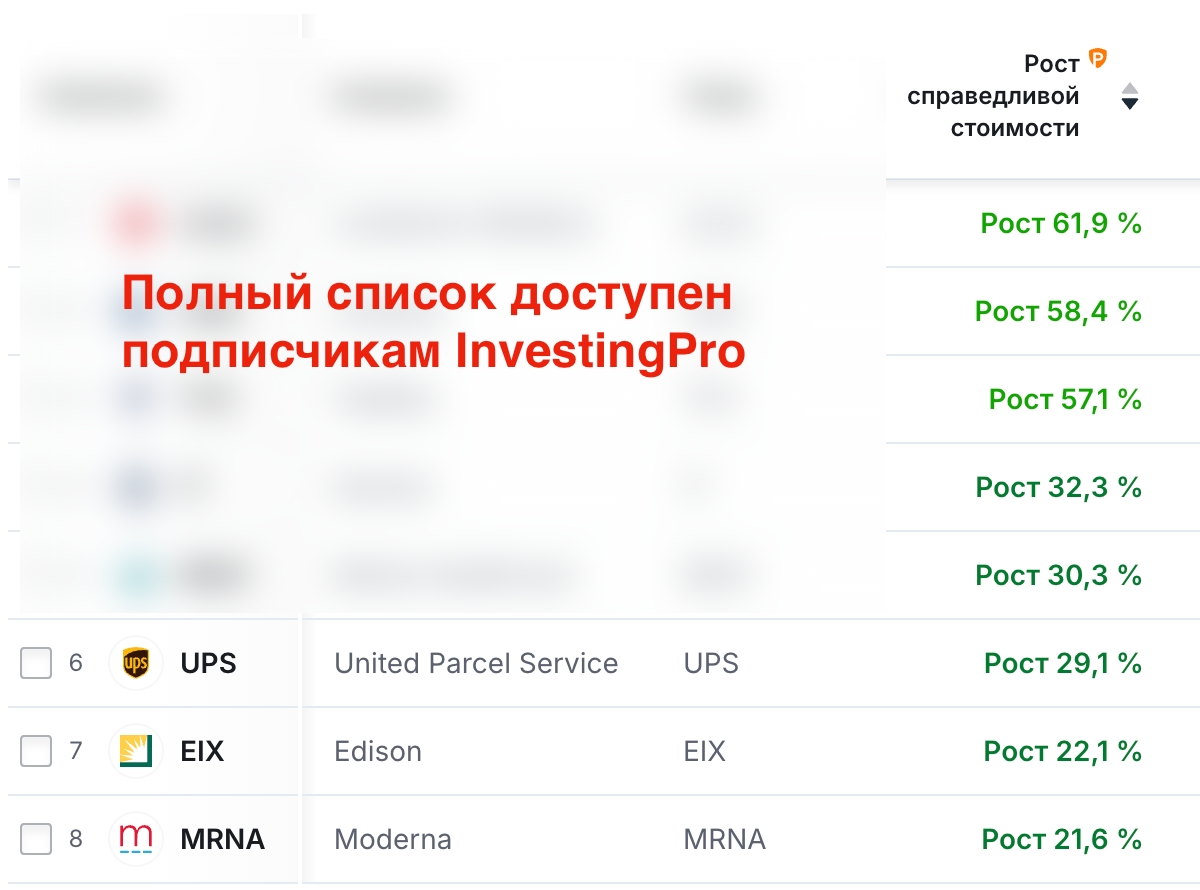The image size is (1200, 890).
Task: Click the Moderna company name
Action: 393,839
